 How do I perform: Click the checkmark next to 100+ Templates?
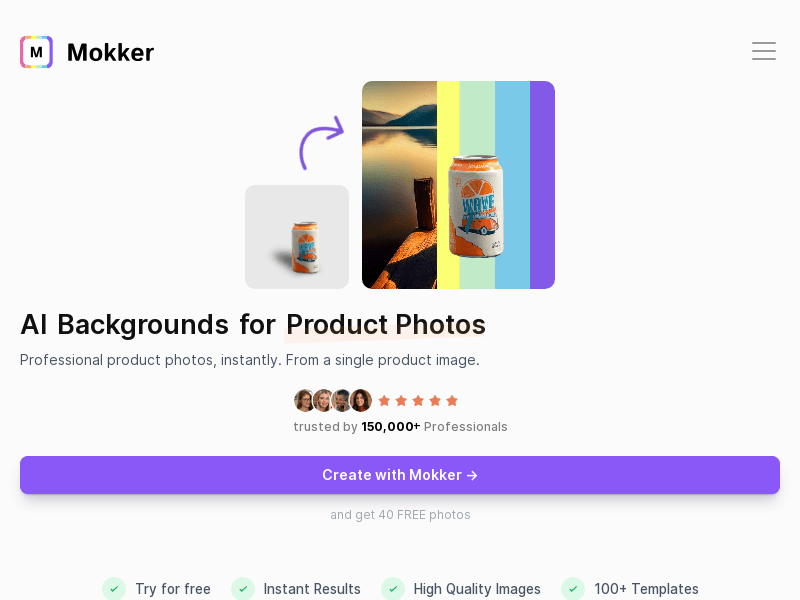(x=573, y=589)
